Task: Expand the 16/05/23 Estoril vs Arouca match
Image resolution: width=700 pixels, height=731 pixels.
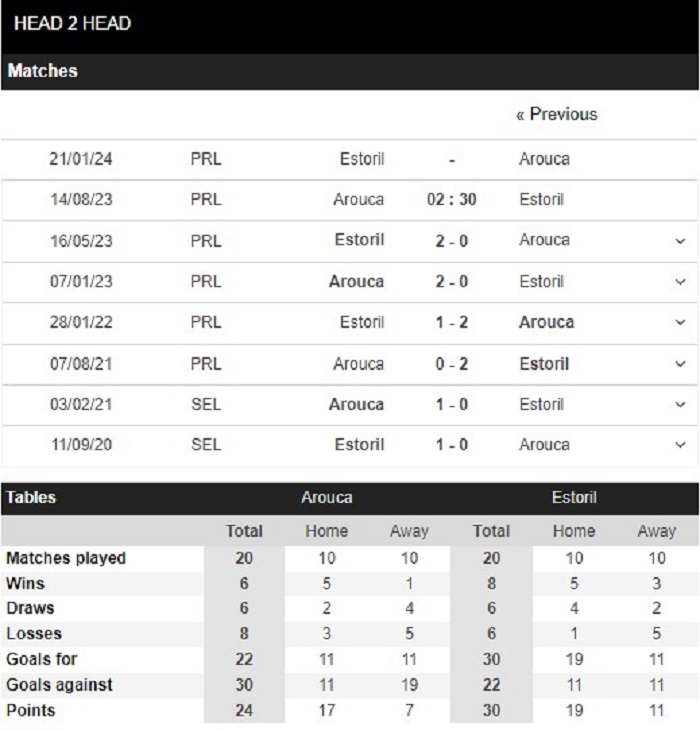Action: click(680, 241)
